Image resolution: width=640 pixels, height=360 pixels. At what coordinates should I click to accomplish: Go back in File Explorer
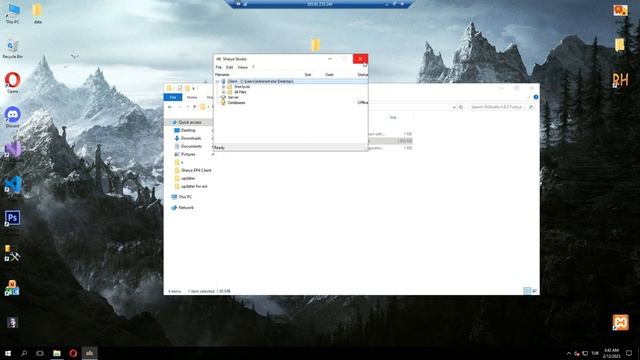click(170, 107)
